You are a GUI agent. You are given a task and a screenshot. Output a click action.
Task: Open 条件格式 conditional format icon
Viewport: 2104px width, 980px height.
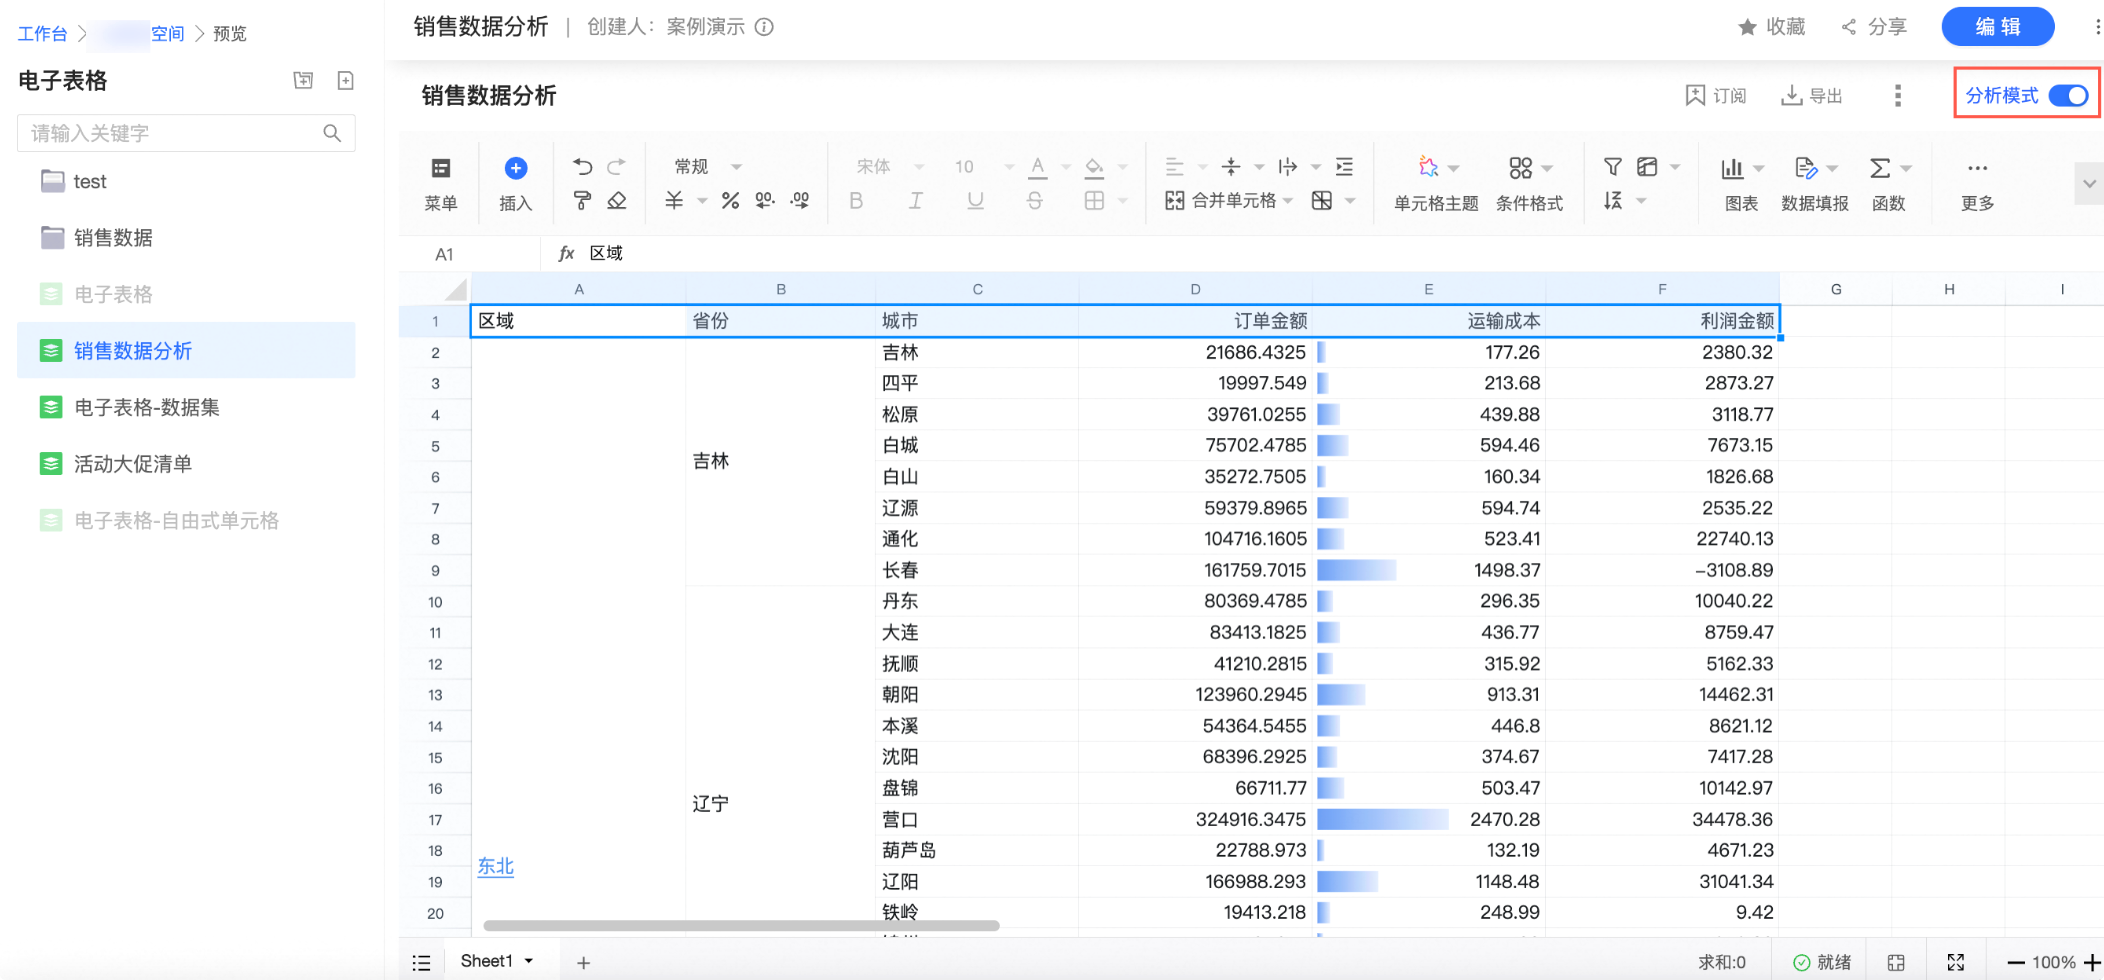[1520, 167]
